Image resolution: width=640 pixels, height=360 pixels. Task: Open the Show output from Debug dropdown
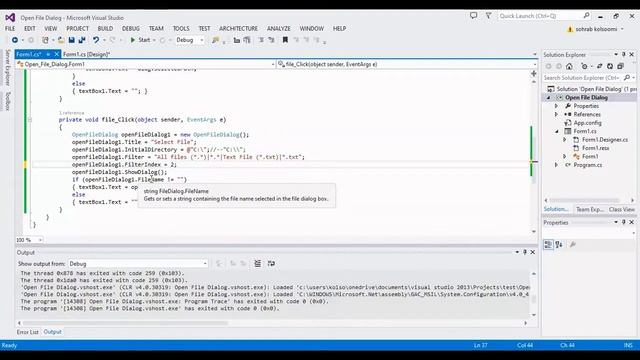(138, 264)
